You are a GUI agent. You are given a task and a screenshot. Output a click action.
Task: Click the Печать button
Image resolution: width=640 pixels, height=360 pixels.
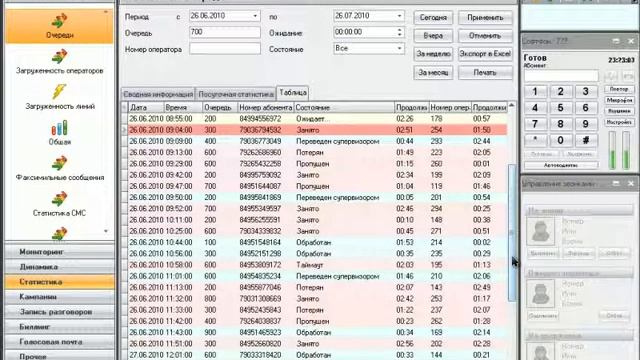485,73
